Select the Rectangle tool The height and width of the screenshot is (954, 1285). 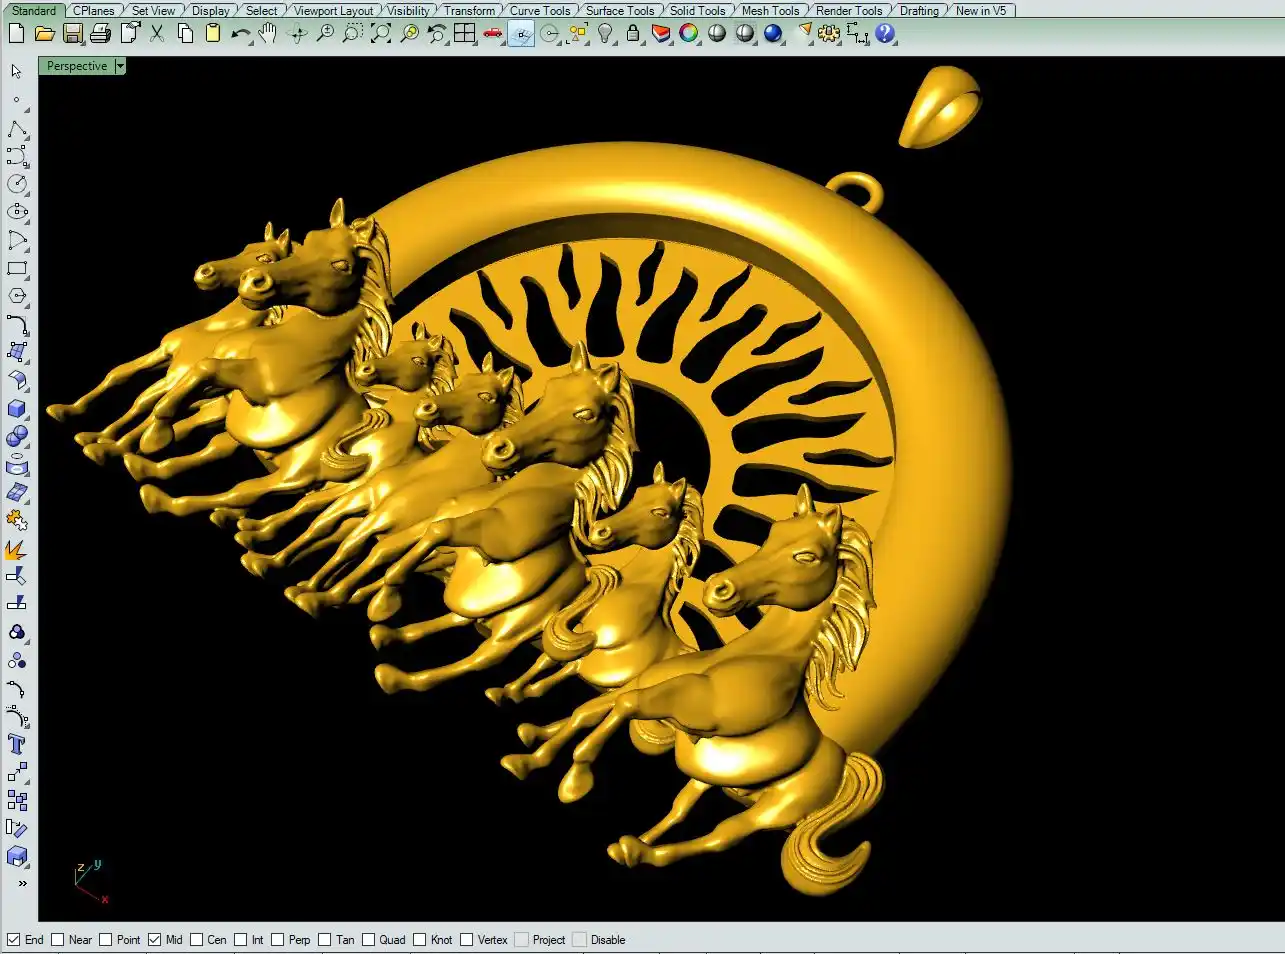17,269
